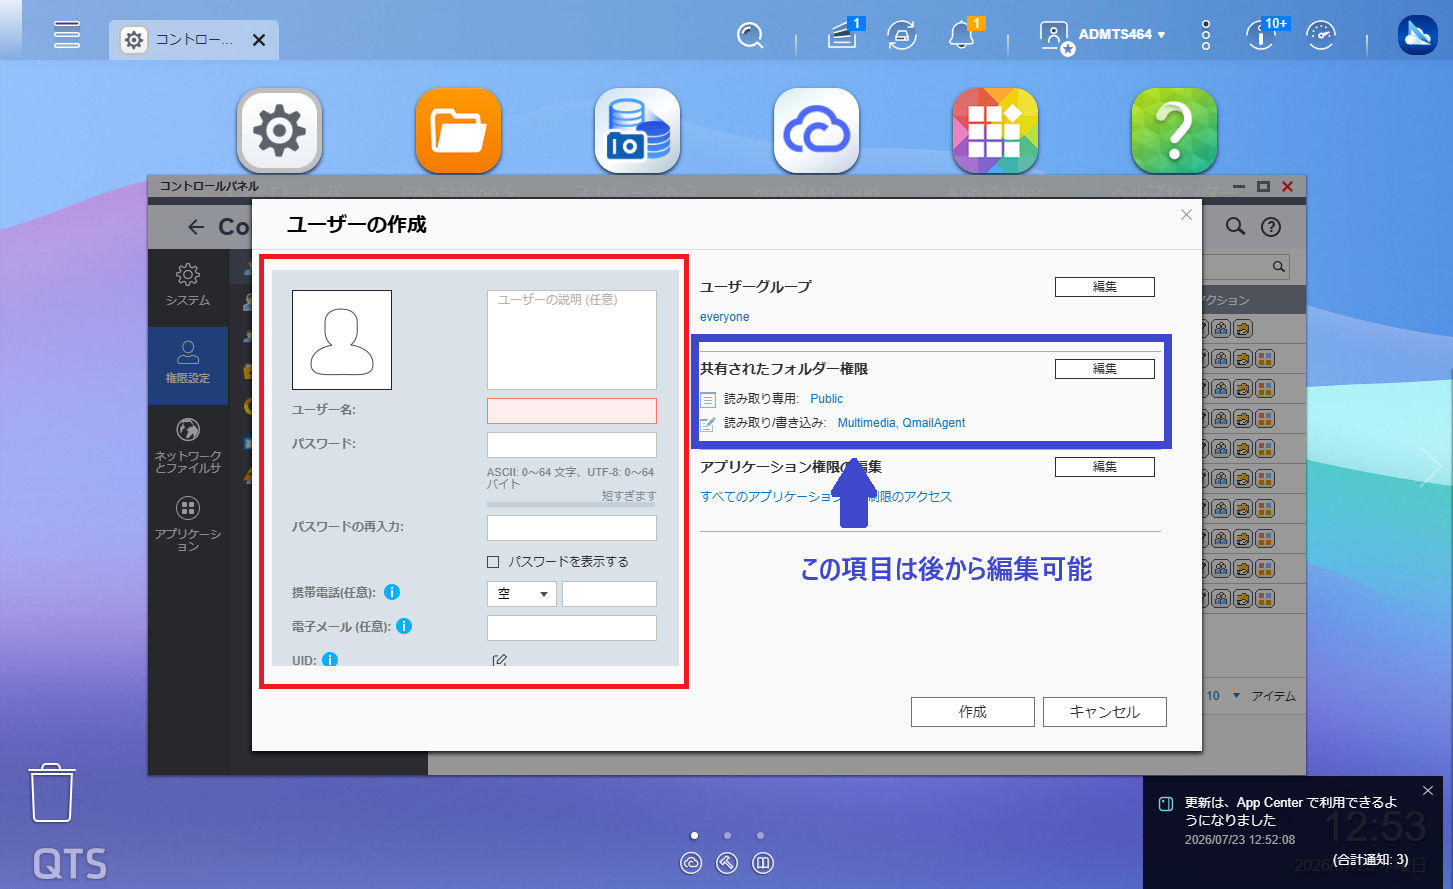Open the Control Panel gear desktop icon
This screenshot has height=889, width=1453.
point(279,130)
